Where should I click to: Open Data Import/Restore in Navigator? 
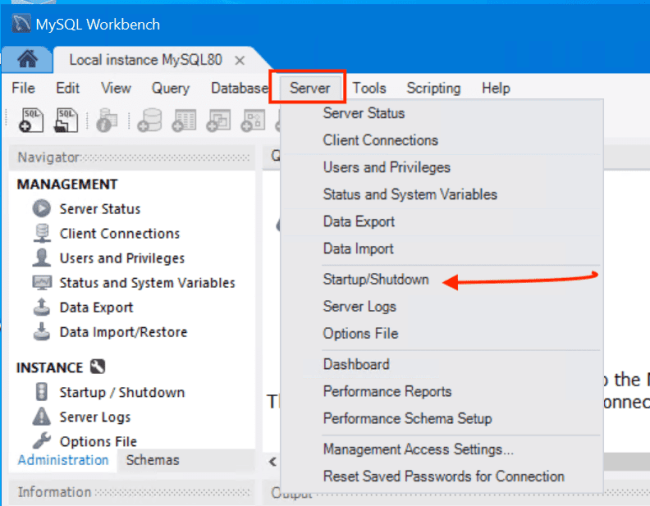tap(123, 332)
